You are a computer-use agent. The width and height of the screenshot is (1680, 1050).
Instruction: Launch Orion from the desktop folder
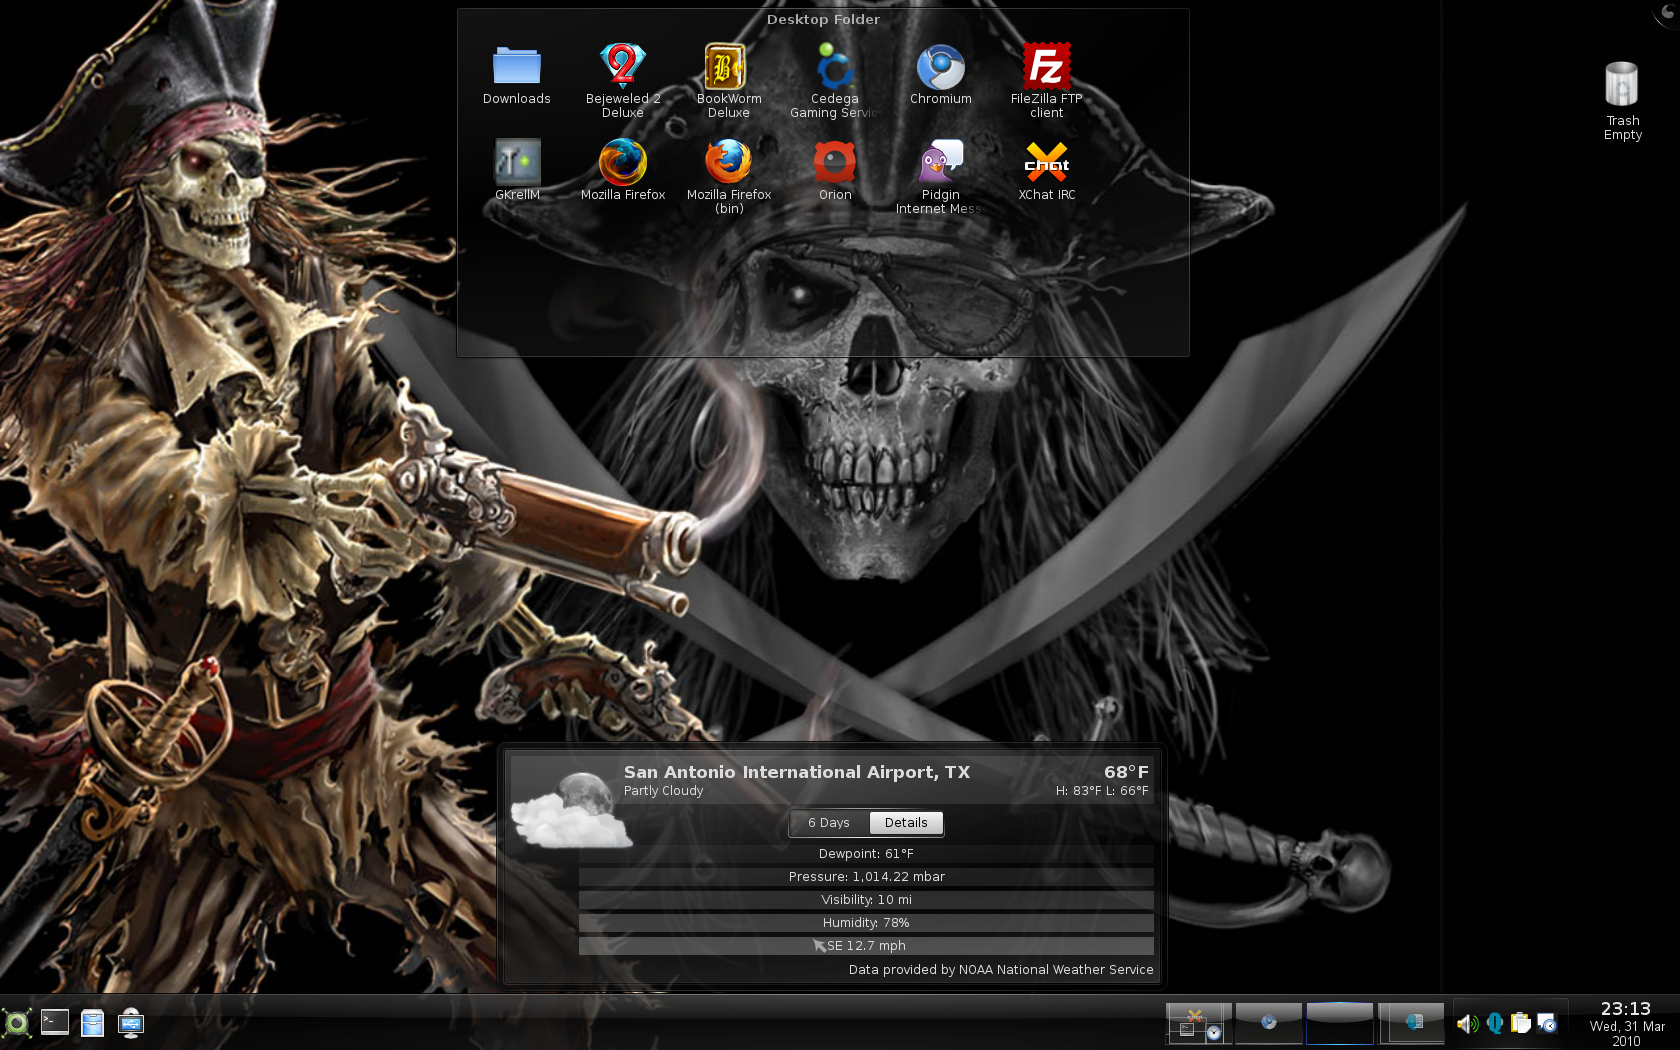coord(834,163)
